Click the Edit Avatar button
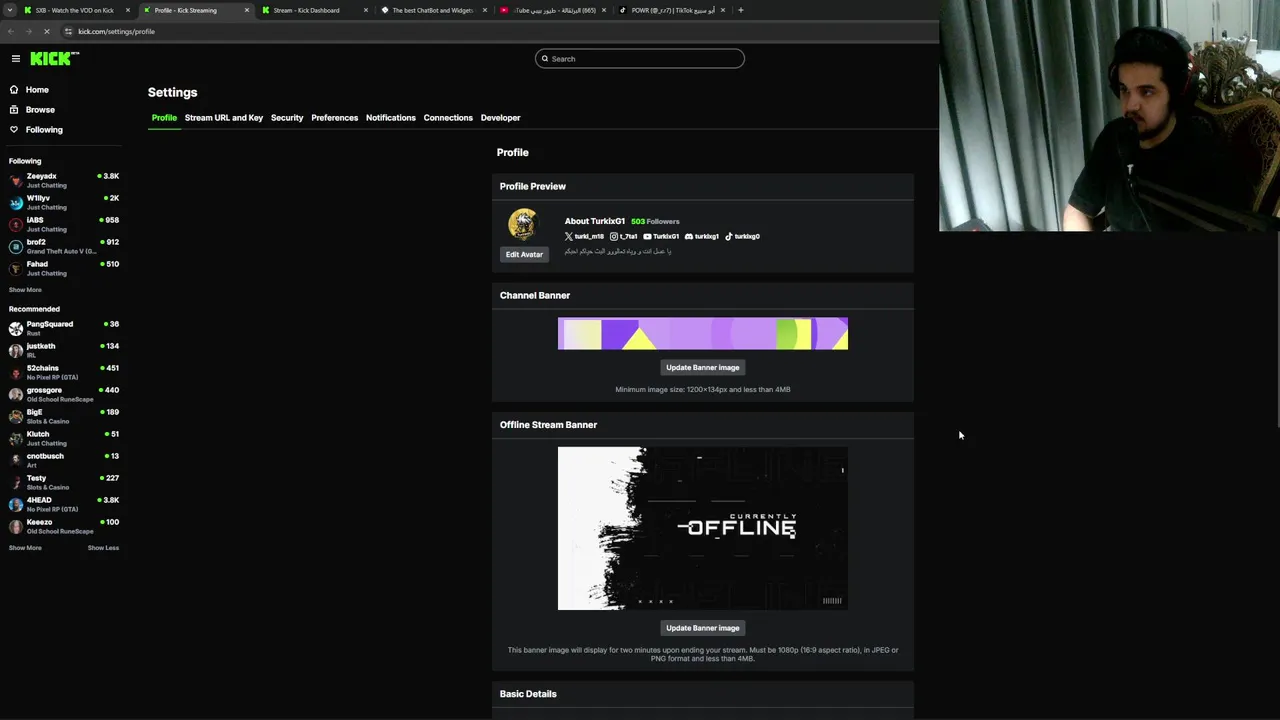The width and height of the screenshot is (1280, 720). click(524, 255)
